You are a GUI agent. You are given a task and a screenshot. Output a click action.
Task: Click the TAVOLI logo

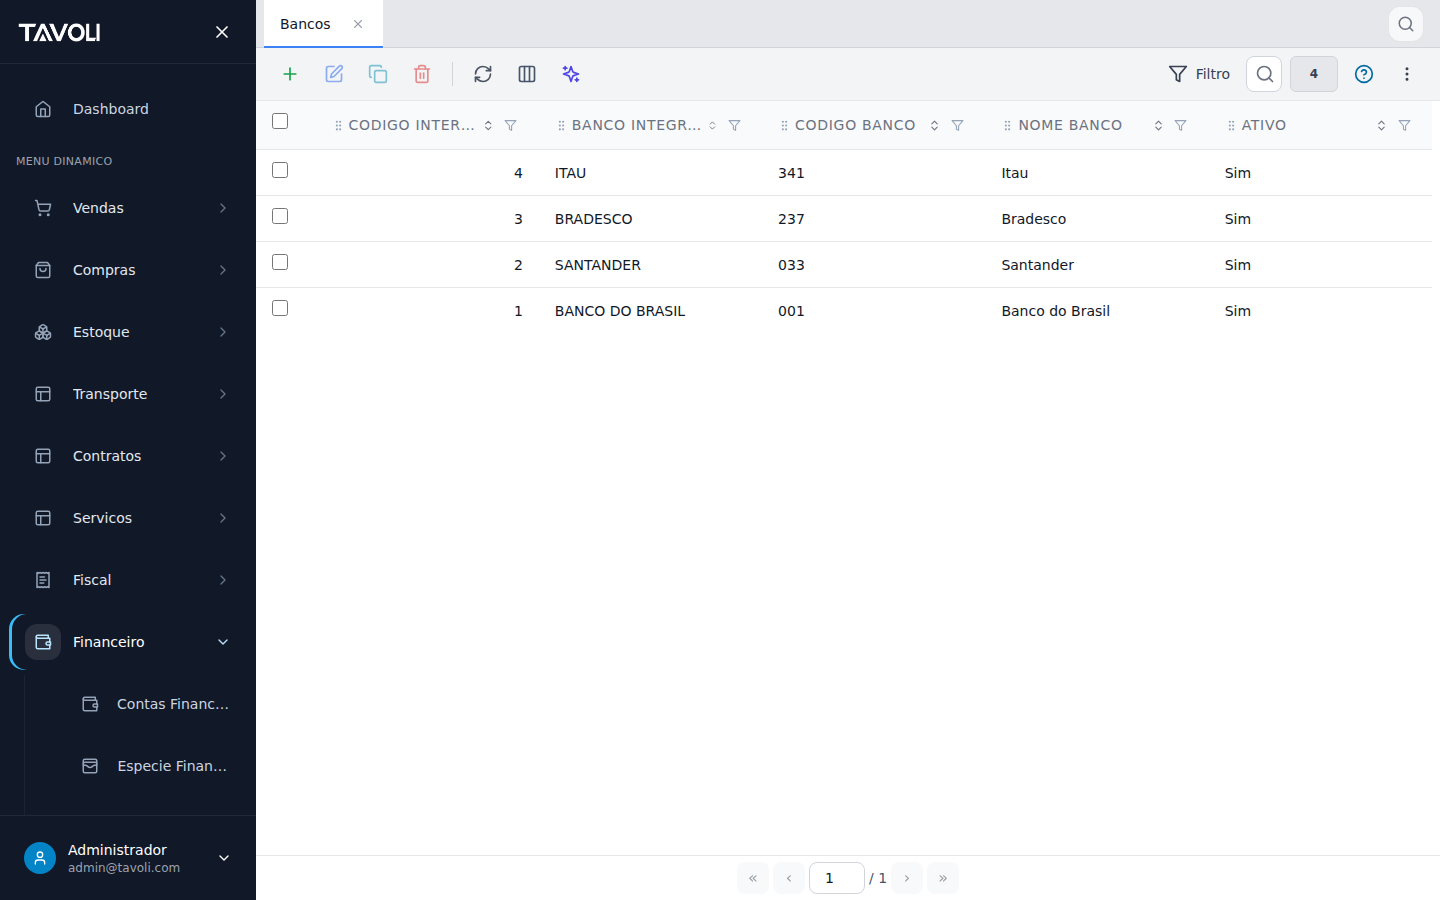point(59,32)
